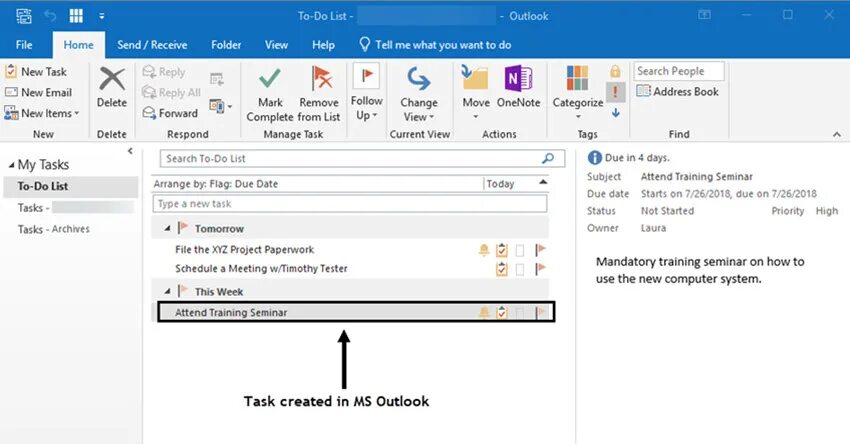
Task: Click the OneNote icon
Action: click(518, 79)
